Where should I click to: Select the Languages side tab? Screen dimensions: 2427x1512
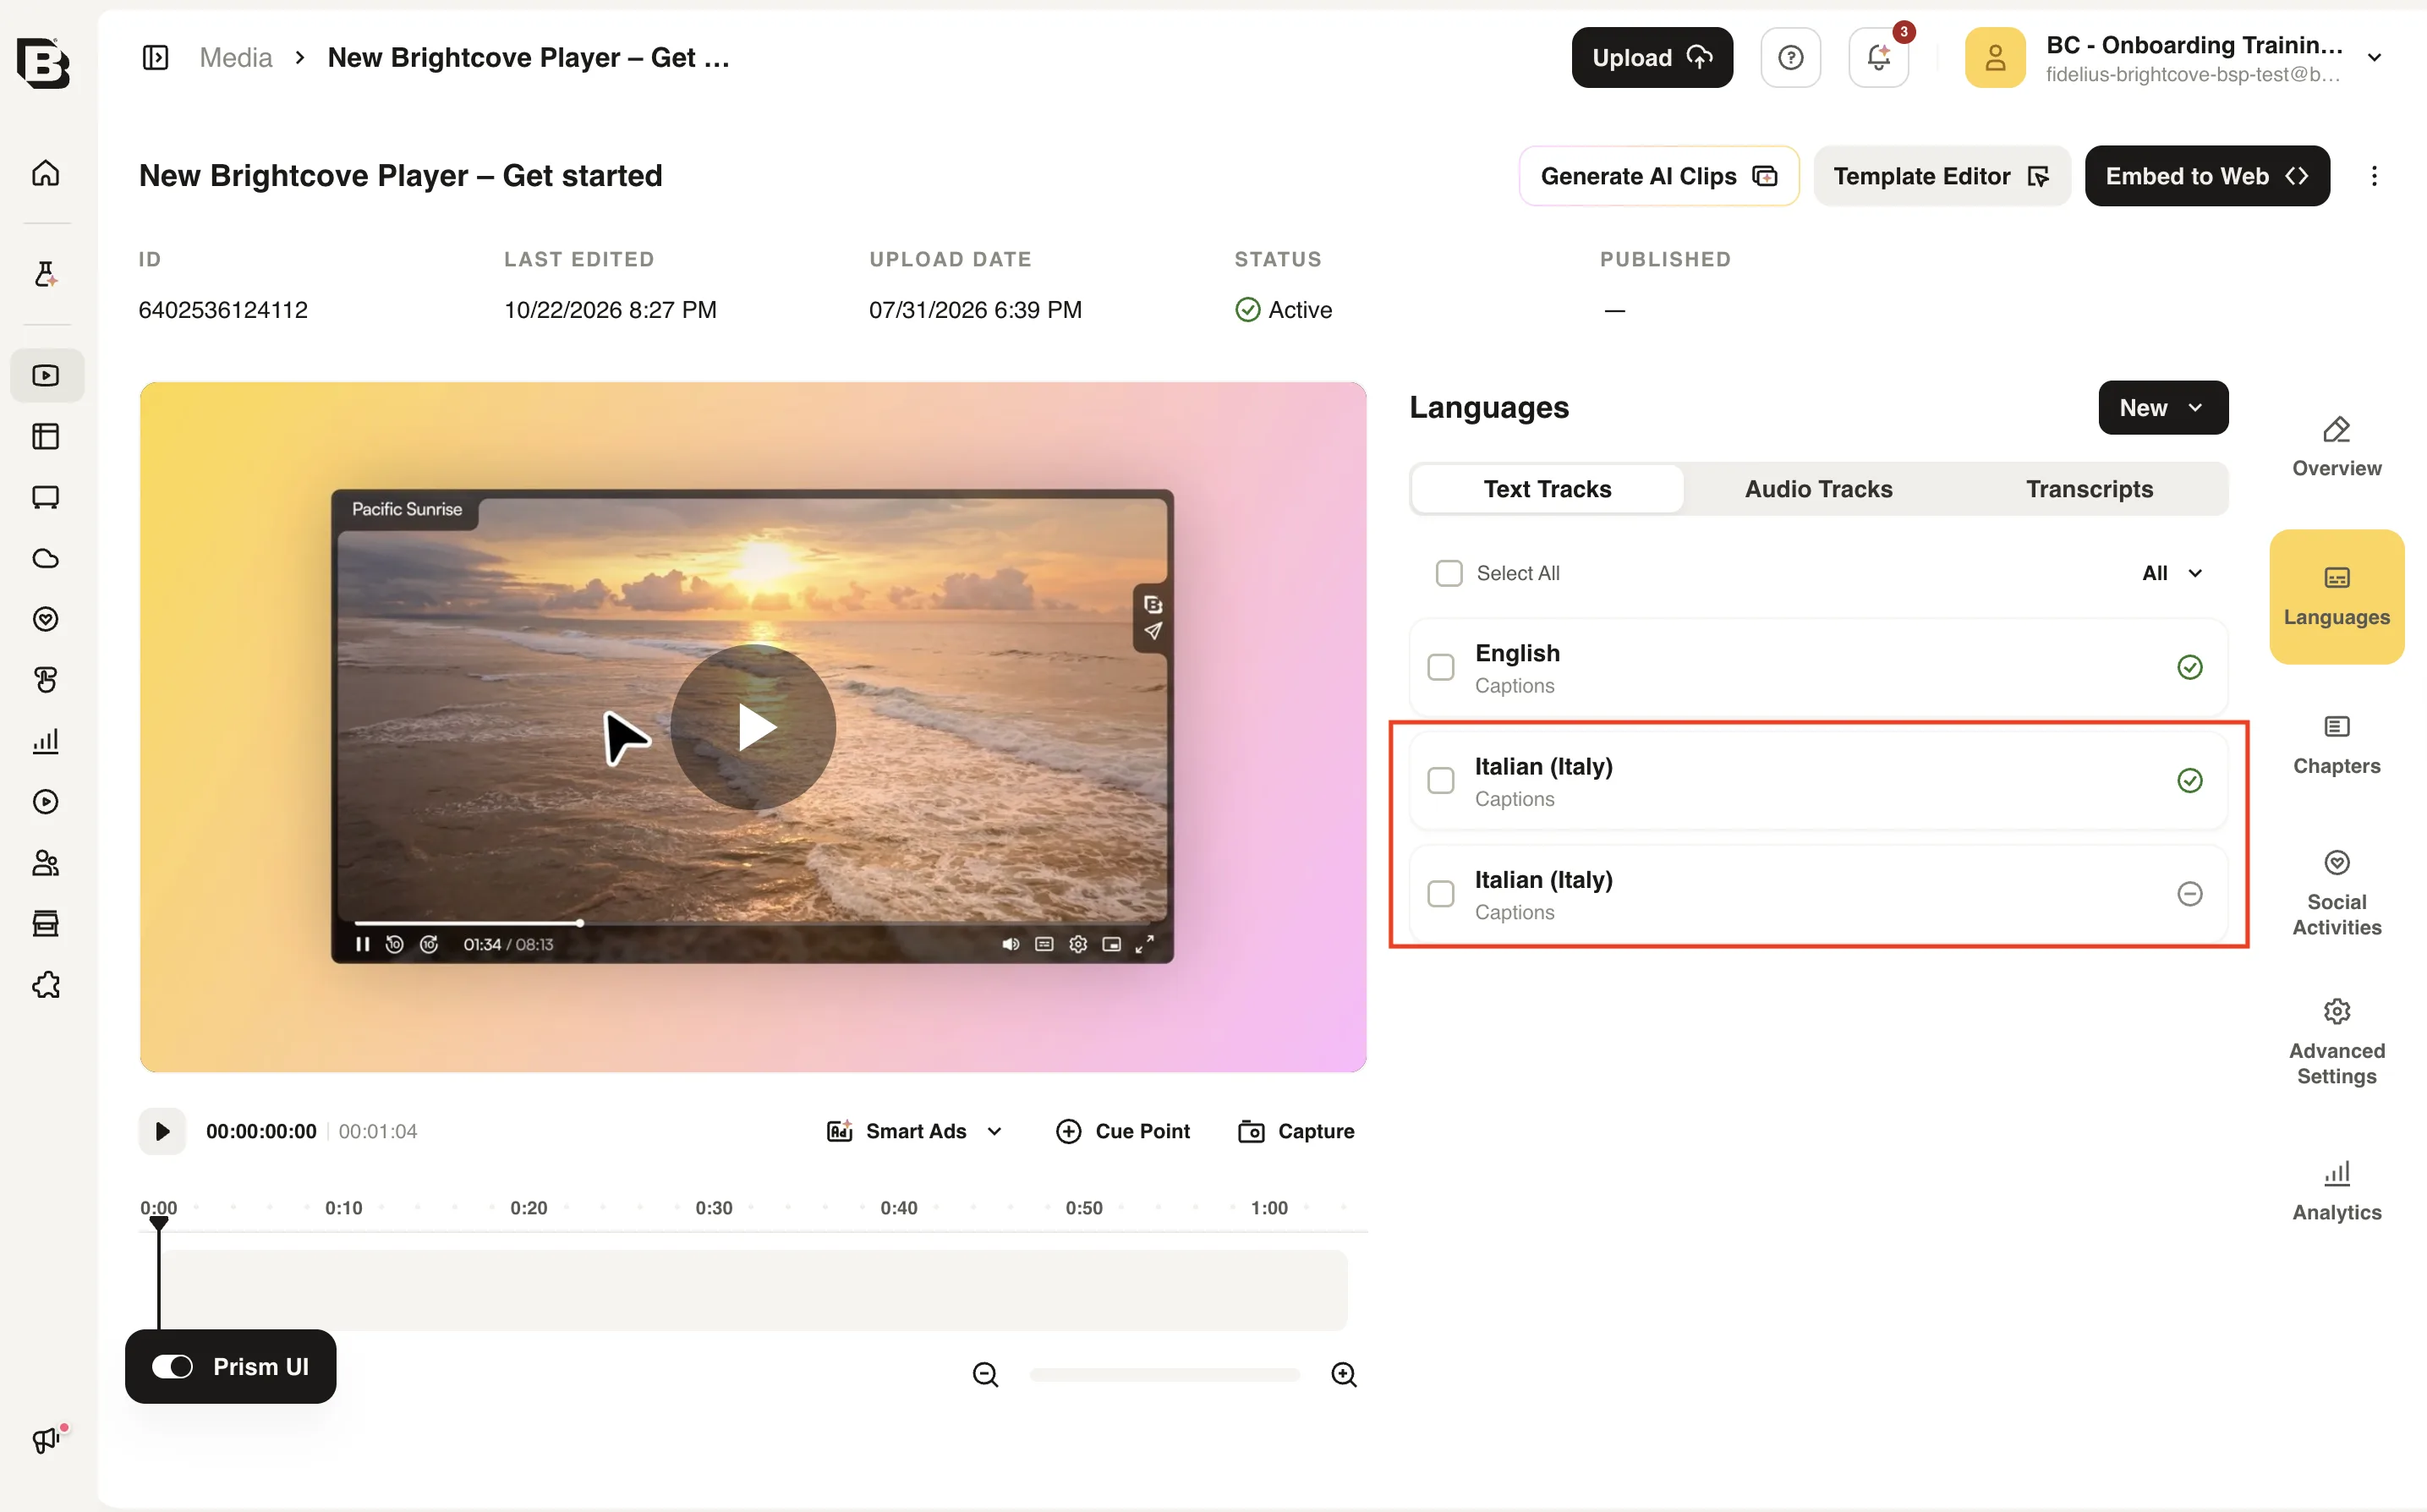[x=2336, y=597]
